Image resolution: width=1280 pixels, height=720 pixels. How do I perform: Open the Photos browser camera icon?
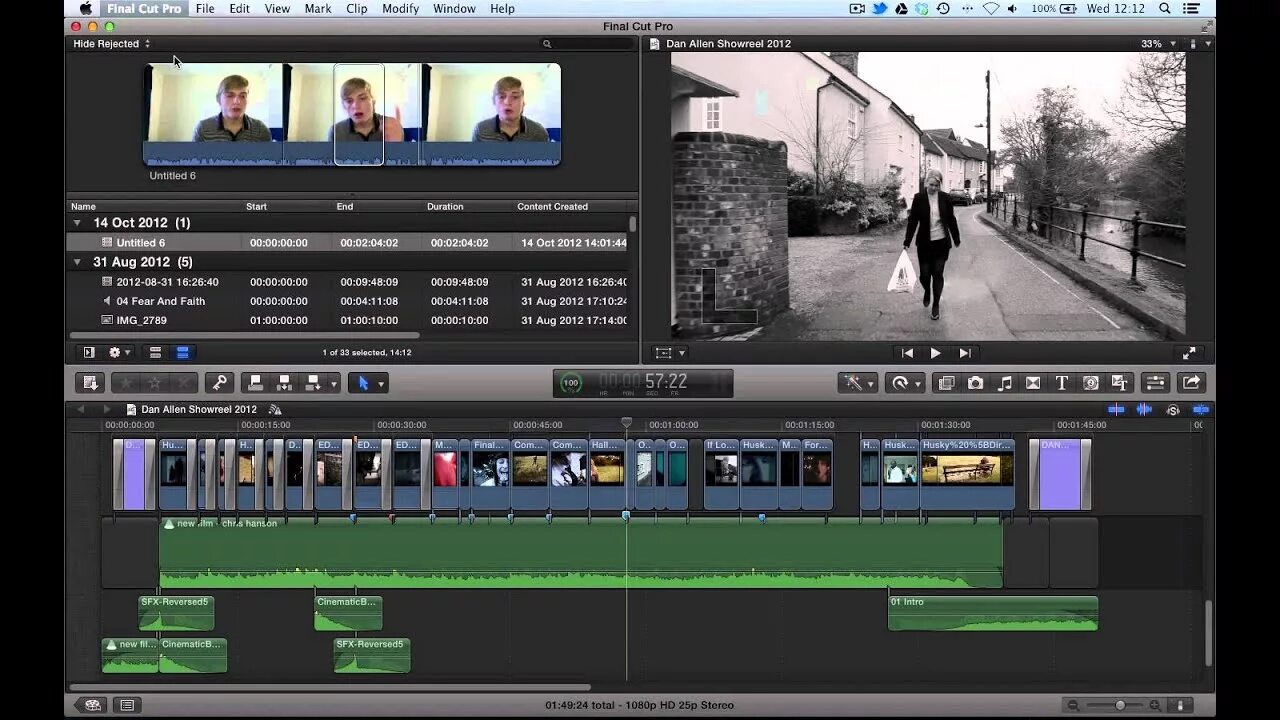point(975,383)
